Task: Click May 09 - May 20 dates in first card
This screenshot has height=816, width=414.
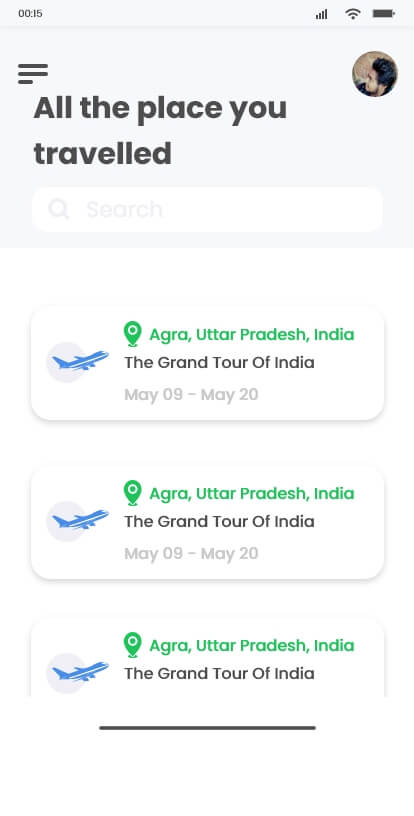Action: [x=191, y=395]
